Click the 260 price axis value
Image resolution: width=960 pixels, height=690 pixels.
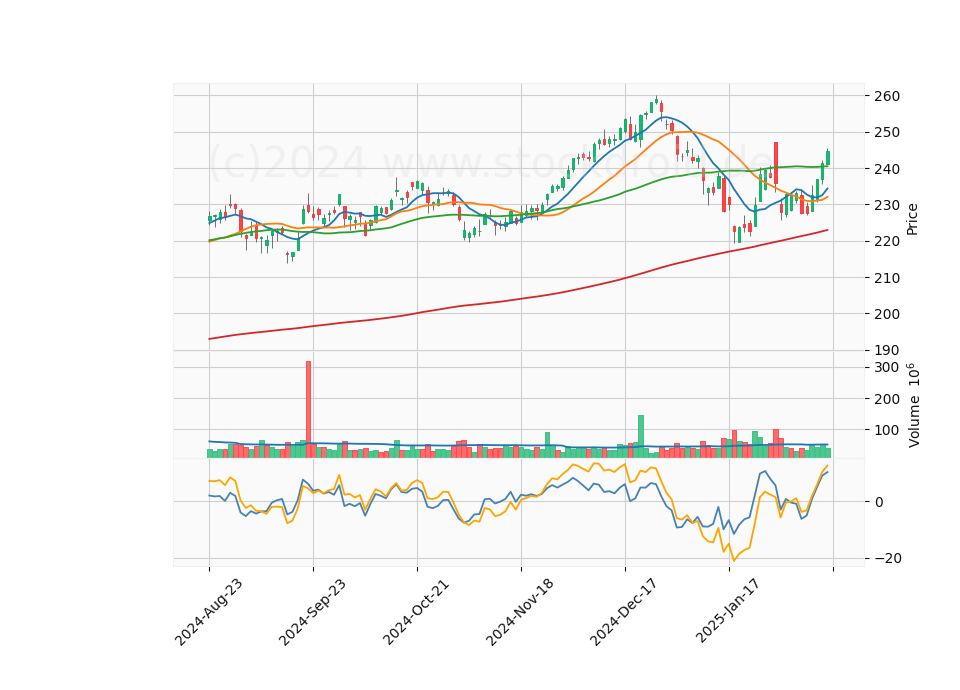click(x=887, y=96)
